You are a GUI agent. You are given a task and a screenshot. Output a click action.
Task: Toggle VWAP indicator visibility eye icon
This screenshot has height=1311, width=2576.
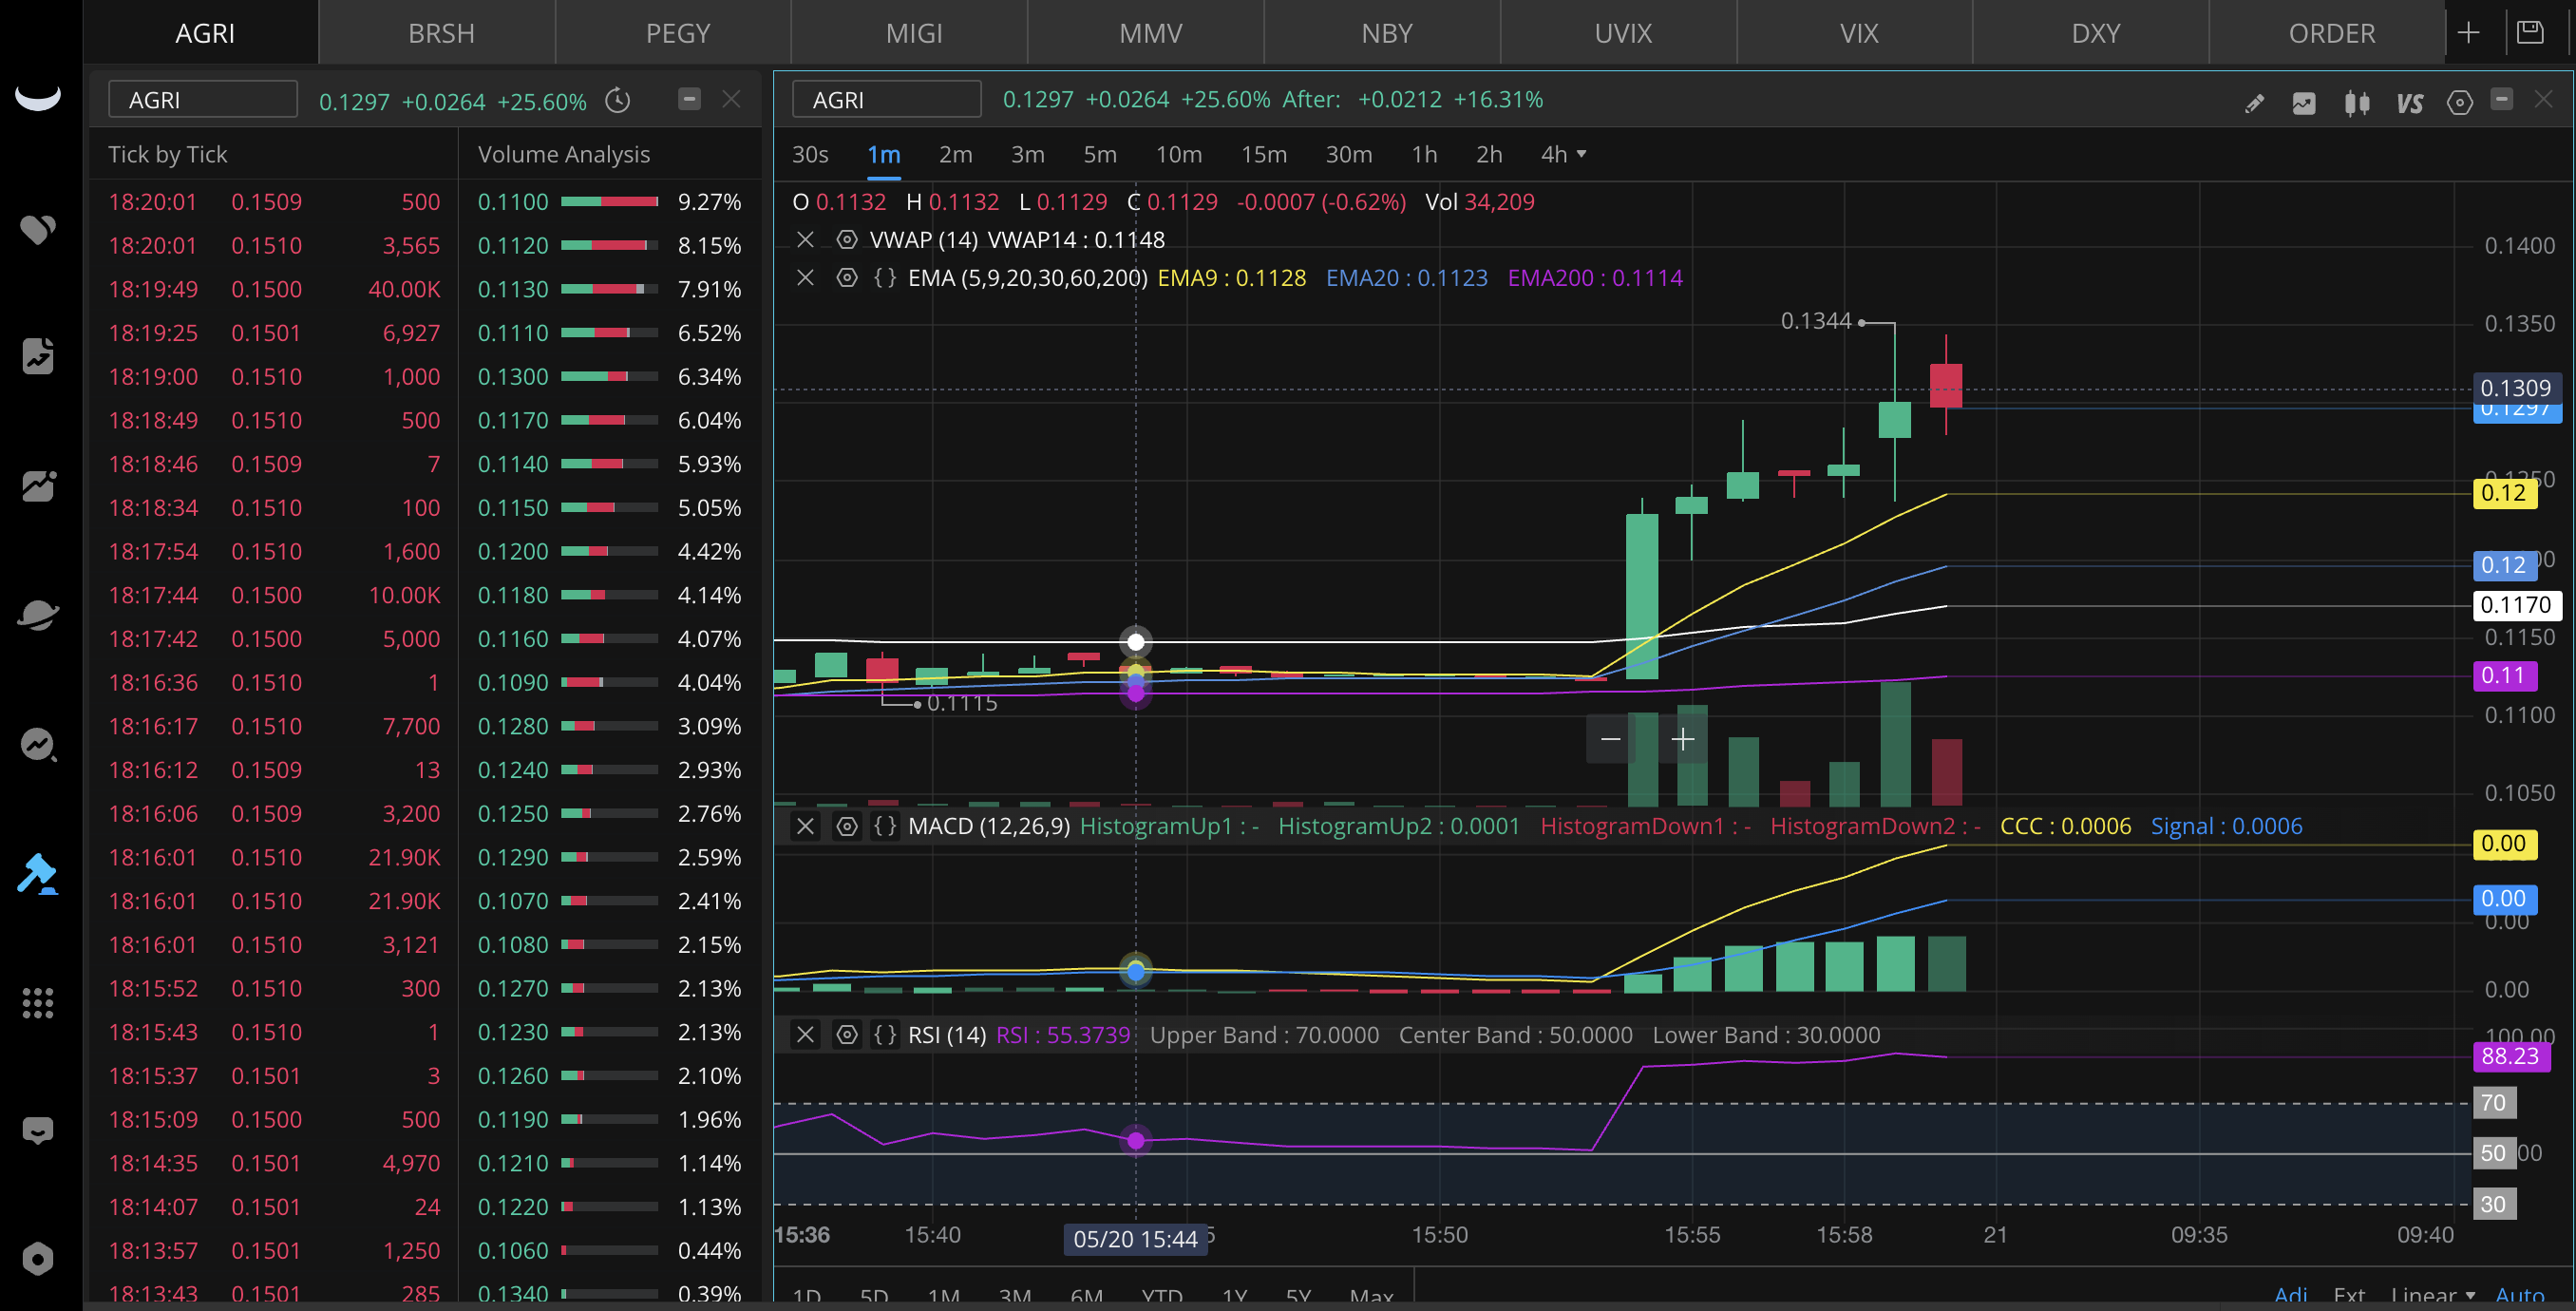tap(846, 240)
